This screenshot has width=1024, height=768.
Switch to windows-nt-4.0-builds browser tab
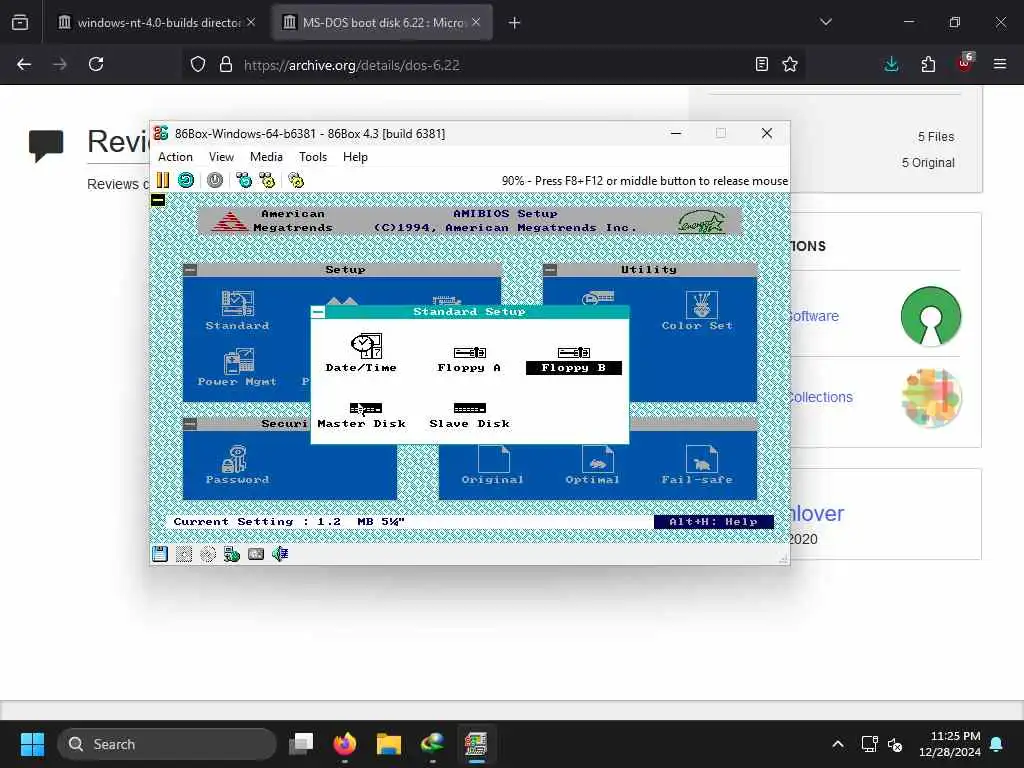click(157, 22)
